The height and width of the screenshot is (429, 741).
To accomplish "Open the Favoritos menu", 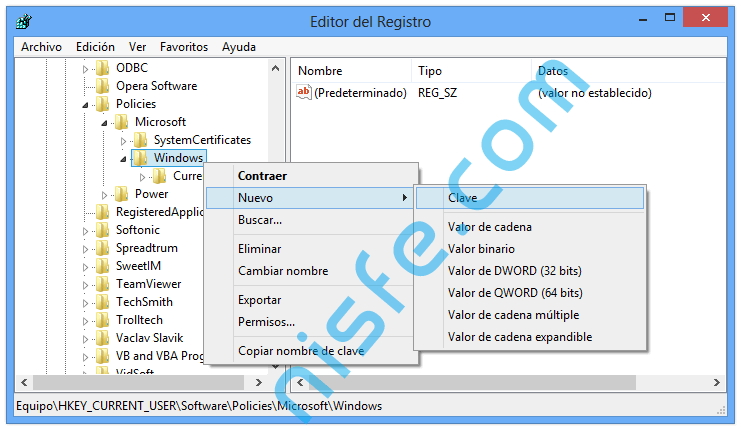I will tap(184, 47).
